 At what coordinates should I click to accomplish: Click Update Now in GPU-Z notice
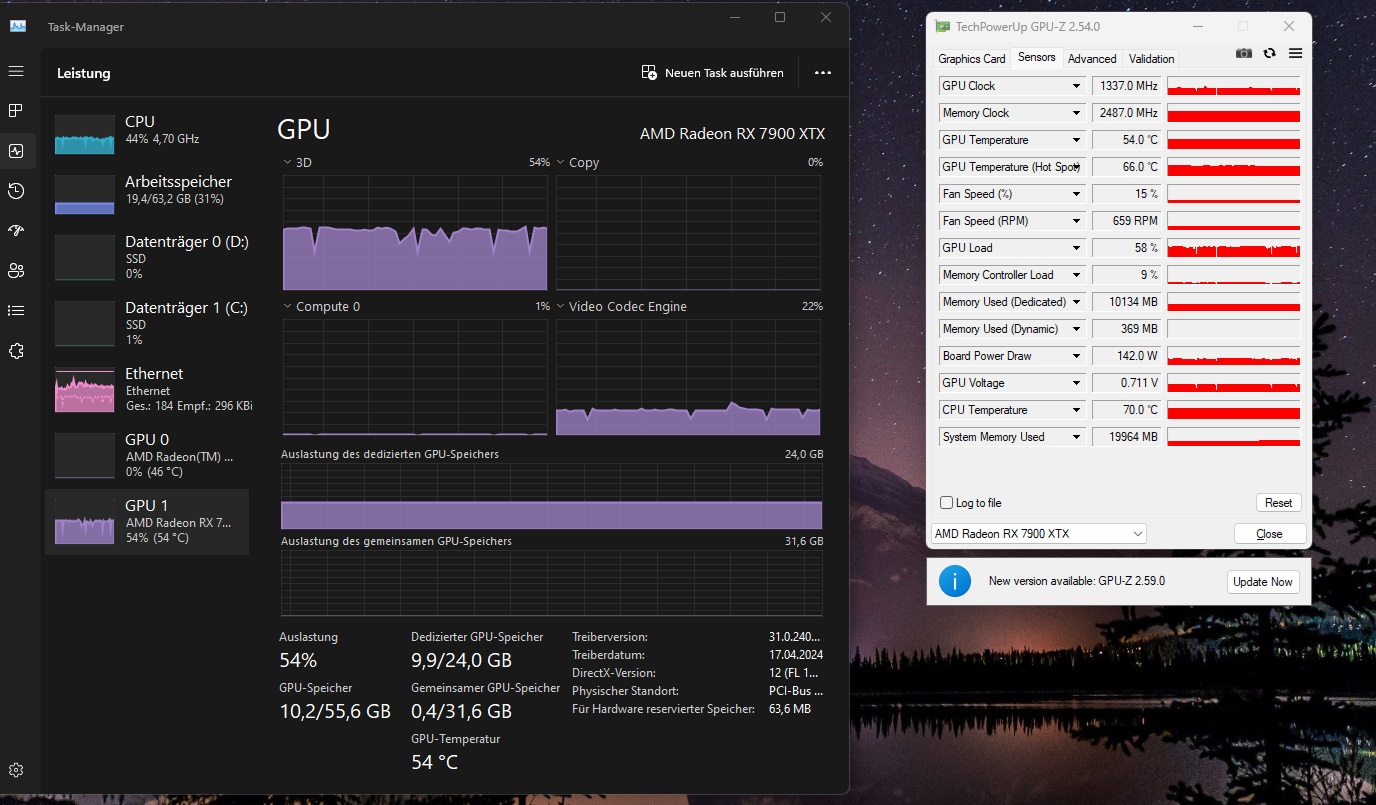pyautogui.click(x=1263, y=582)
